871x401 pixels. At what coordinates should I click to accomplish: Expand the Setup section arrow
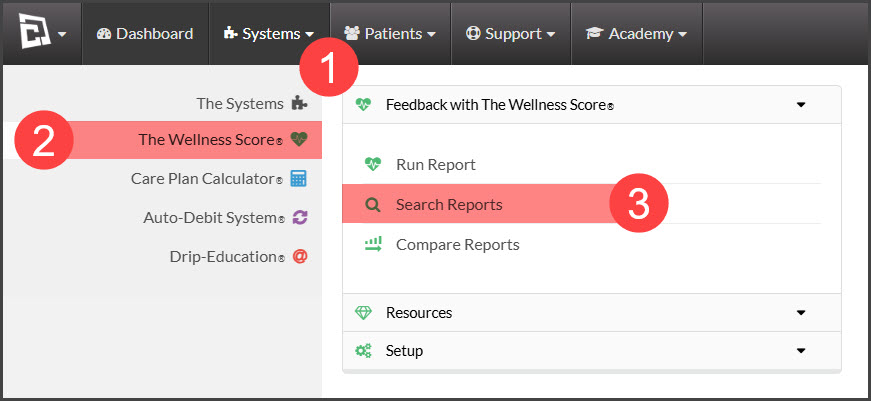click(x=801, y=350)
